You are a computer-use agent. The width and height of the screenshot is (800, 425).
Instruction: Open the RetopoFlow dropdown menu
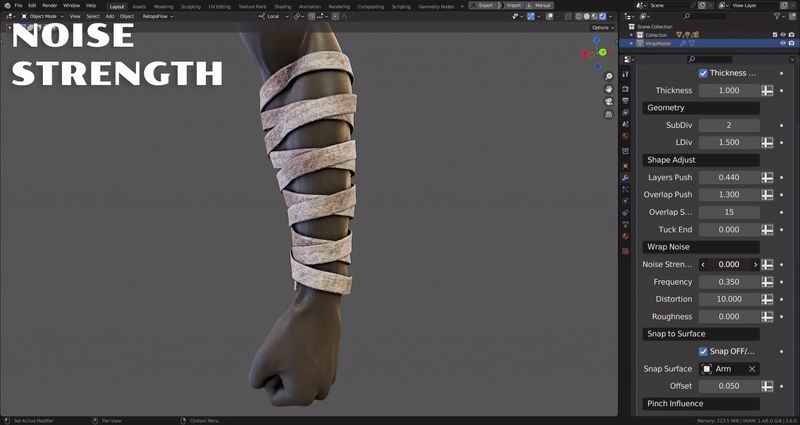[158, 16]
